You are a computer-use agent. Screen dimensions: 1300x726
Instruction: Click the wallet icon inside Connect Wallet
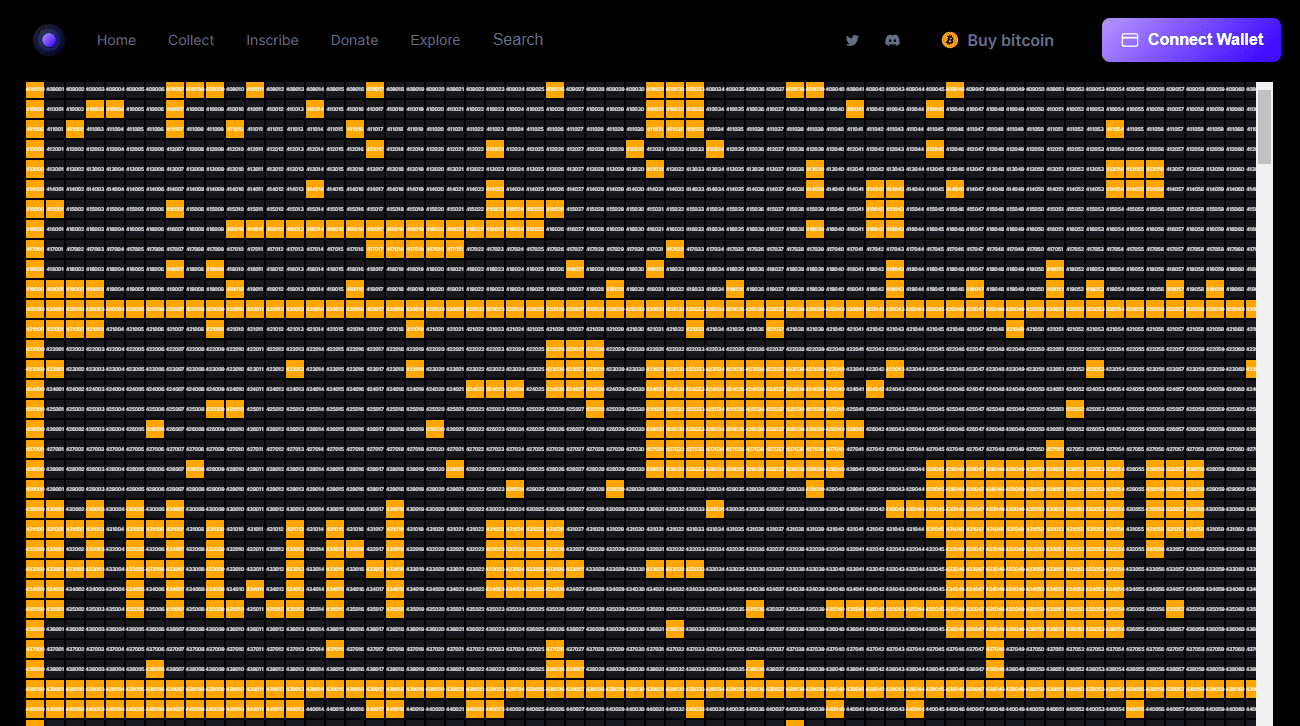[1131, 39]
